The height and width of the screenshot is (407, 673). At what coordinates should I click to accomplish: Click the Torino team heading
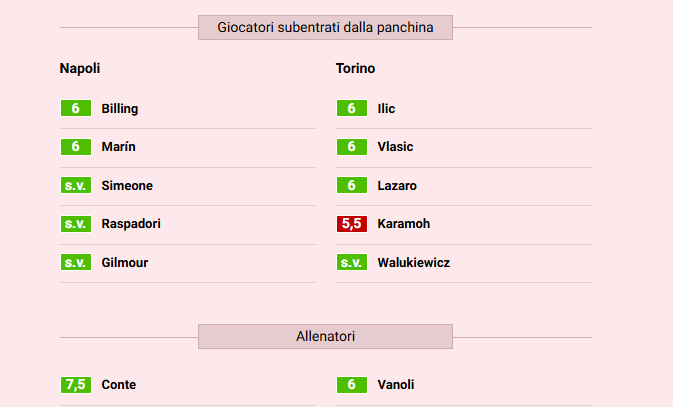click(x=356, y=69)
